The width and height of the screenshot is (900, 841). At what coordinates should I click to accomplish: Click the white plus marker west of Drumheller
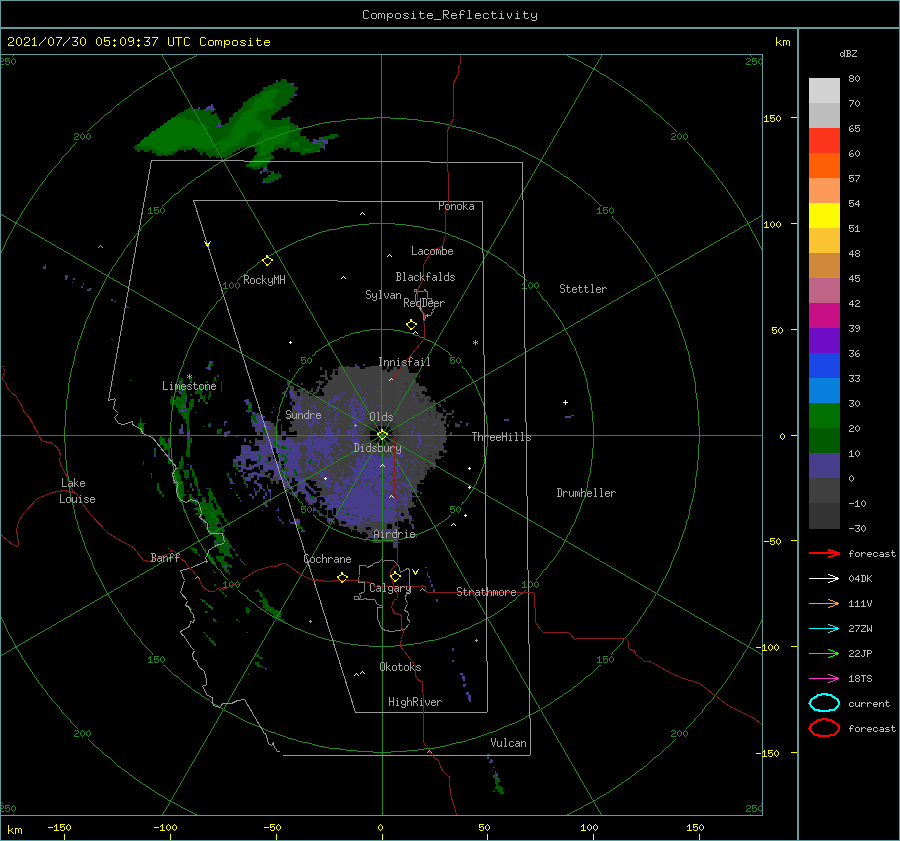coord(565,402)
